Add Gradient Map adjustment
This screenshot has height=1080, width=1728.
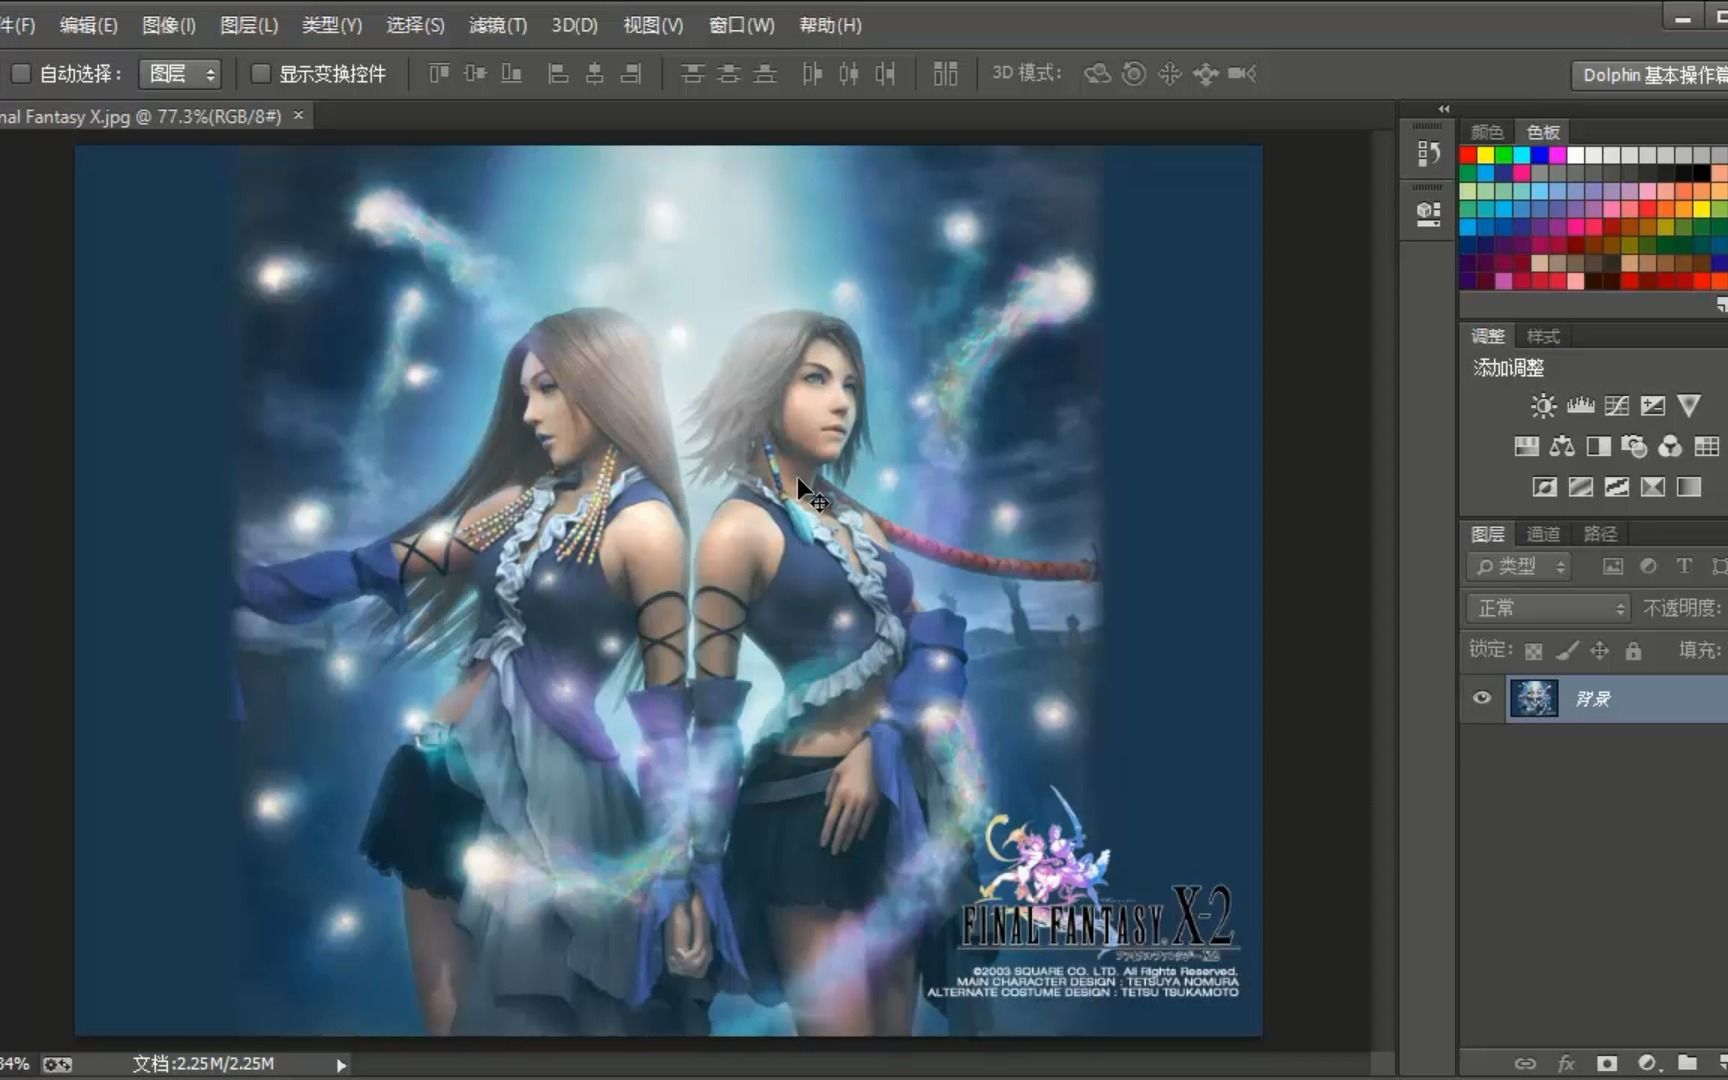1688,487
